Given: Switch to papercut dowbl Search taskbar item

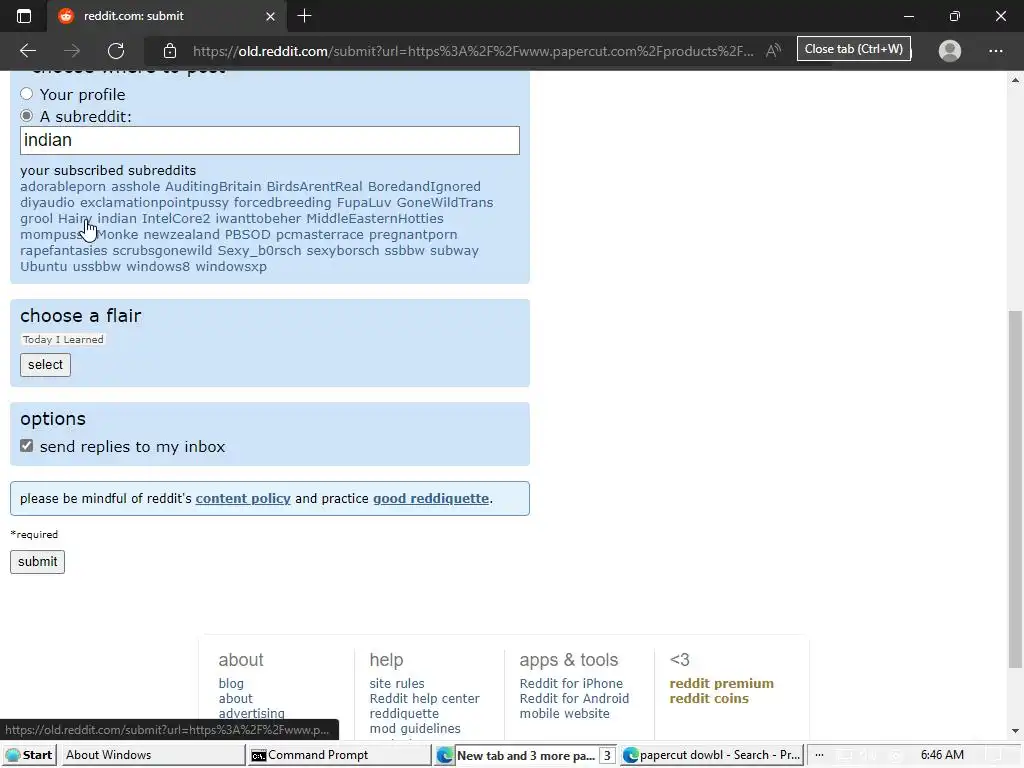Looking at the screenshot, I should (x=712, y=755).
